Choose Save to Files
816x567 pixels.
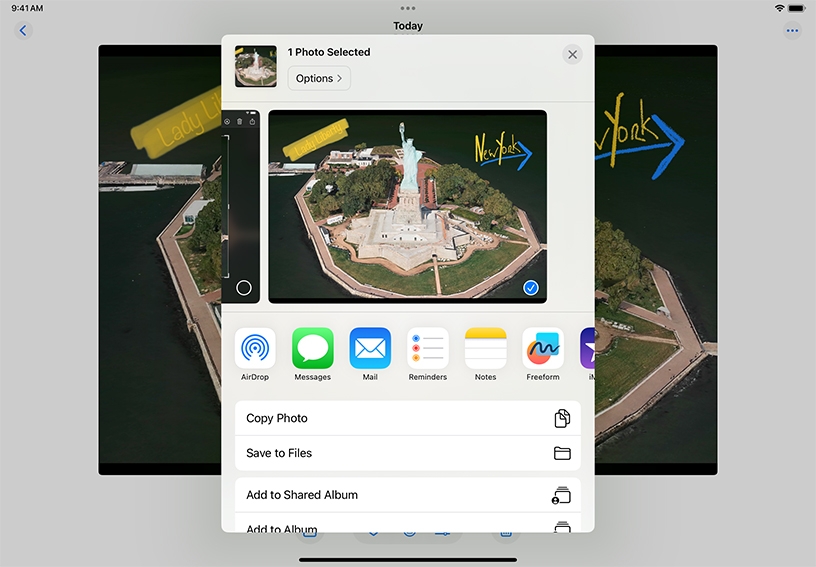[407, 453]
